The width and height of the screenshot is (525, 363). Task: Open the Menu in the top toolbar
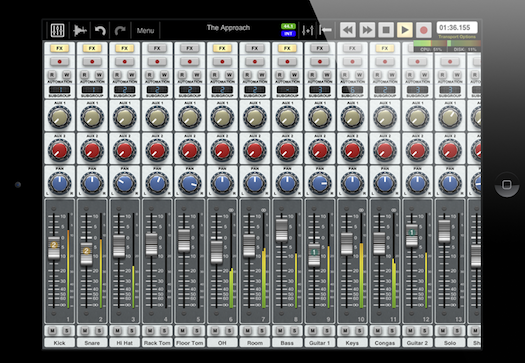pos(145,30)
